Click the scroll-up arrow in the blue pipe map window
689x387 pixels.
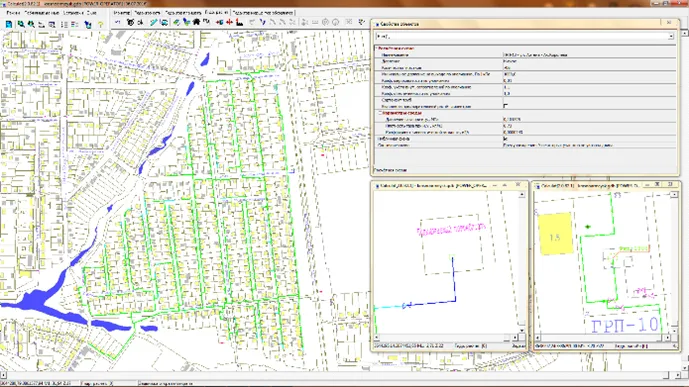point(522,195)
